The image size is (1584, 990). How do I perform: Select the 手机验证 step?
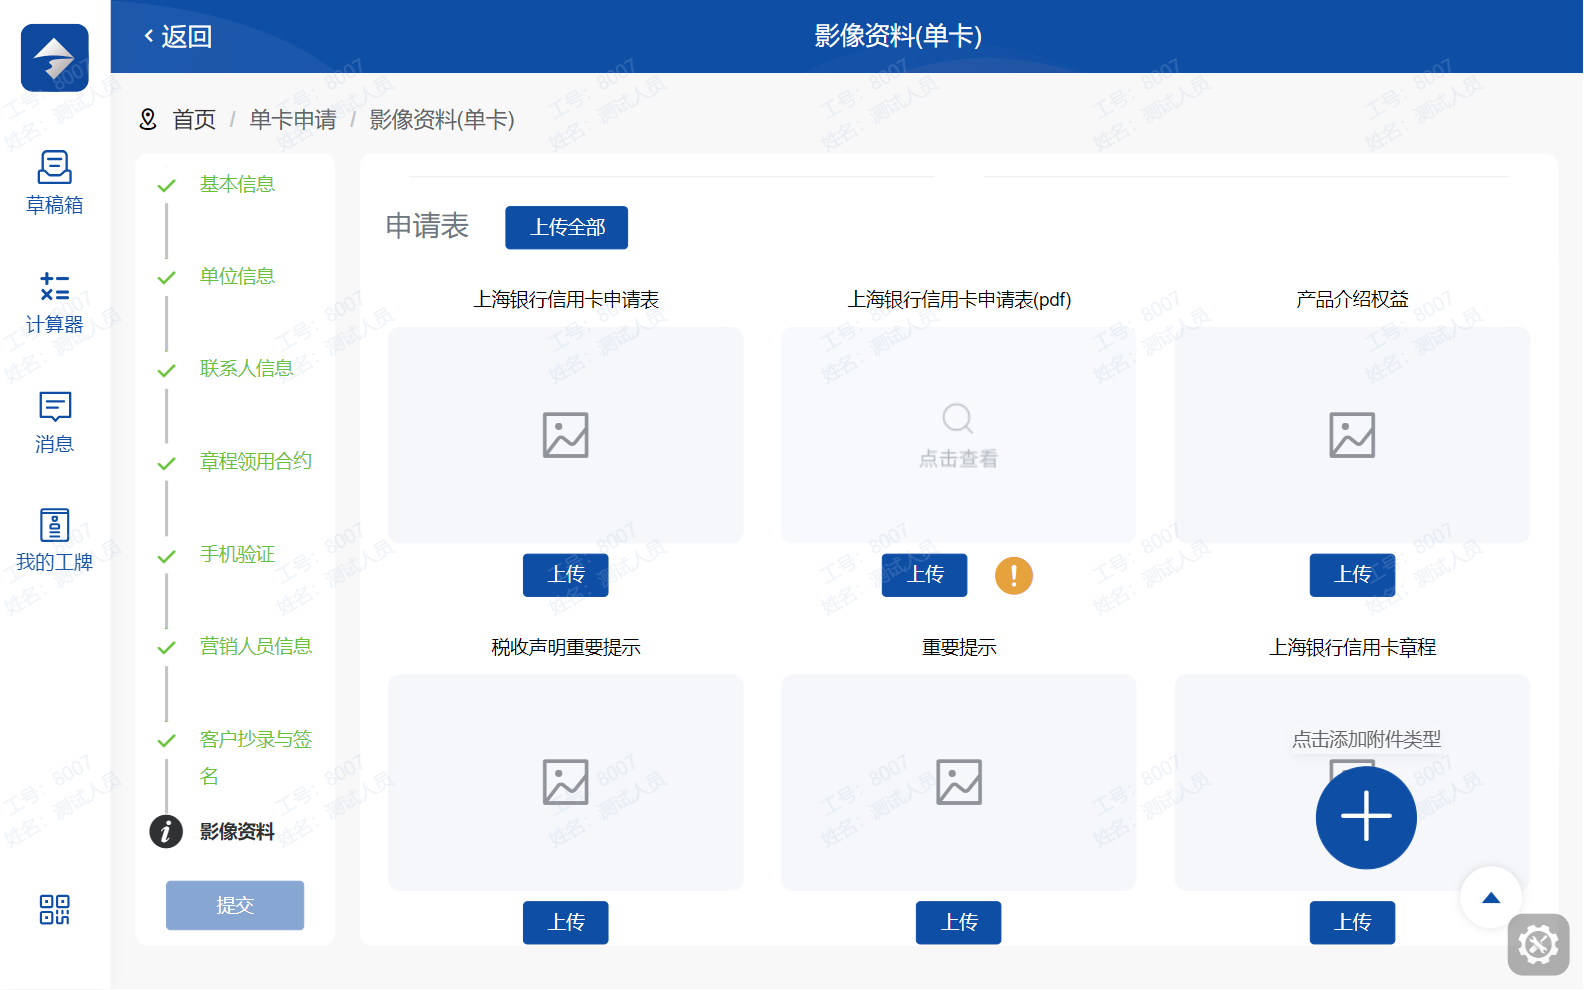(237, 554)
